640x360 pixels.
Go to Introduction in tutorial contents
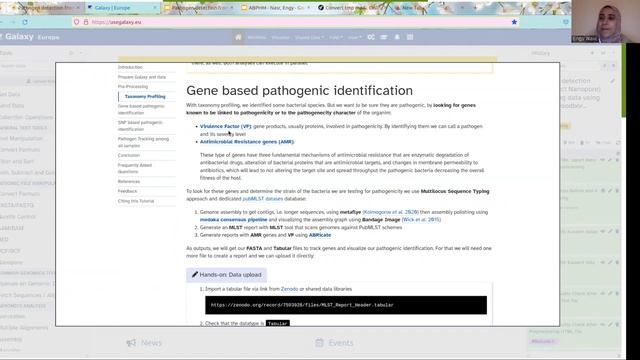[130, 67]
